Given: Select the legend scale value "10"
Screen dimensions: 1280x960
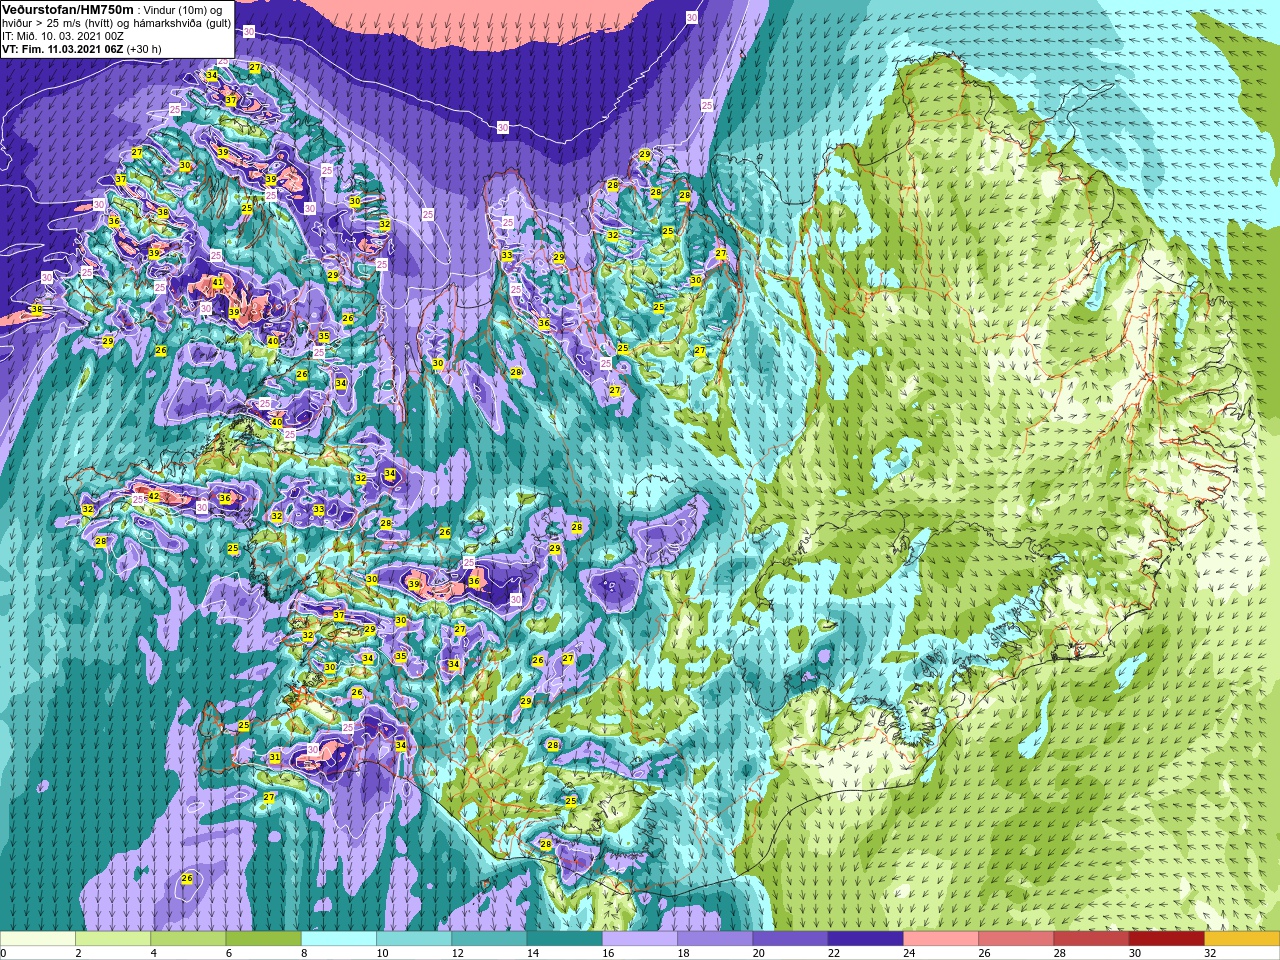Looking at the screenshot, I should (x=382, y=953).
